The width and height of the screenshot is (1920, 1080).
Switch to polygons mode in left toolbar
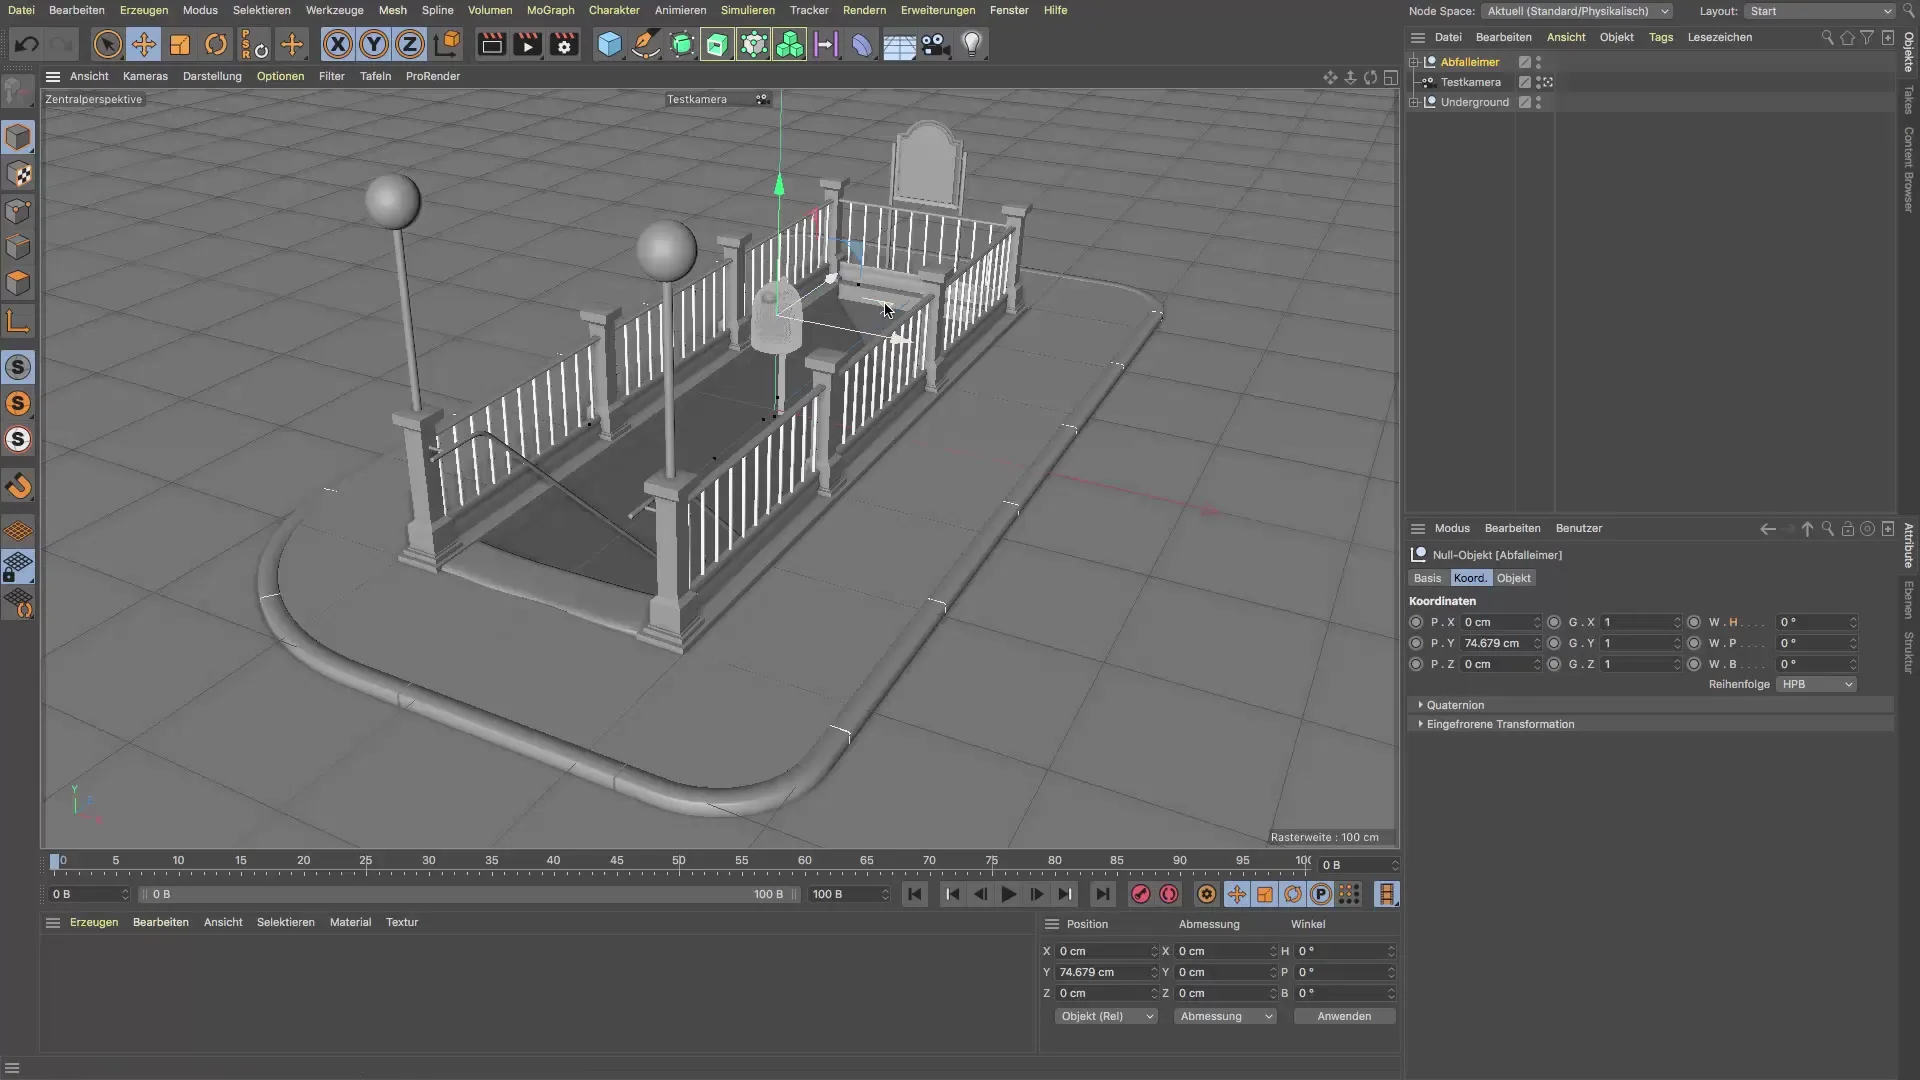coord(18,283)
